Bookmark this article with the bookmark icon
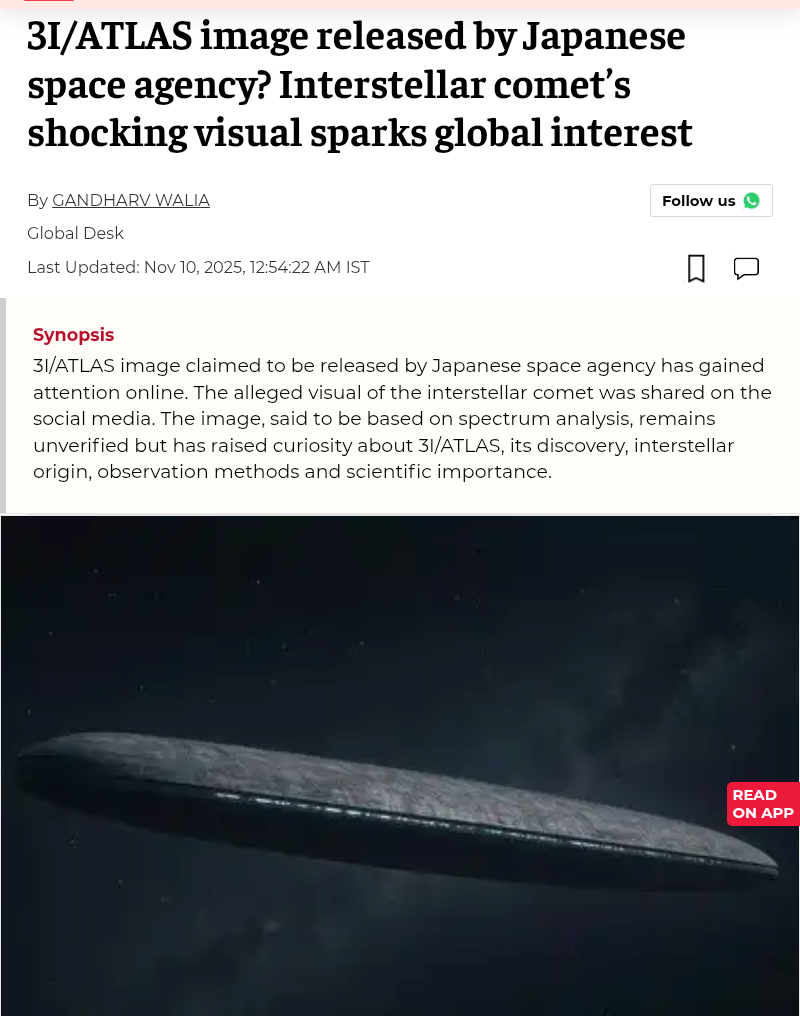 pos(696,268)
